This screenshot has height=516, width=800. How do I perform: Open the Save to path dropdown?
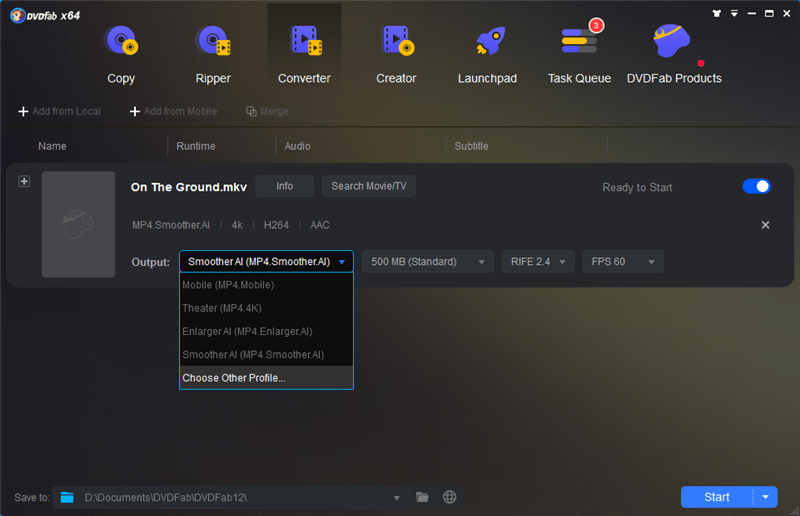coord(396,498)
